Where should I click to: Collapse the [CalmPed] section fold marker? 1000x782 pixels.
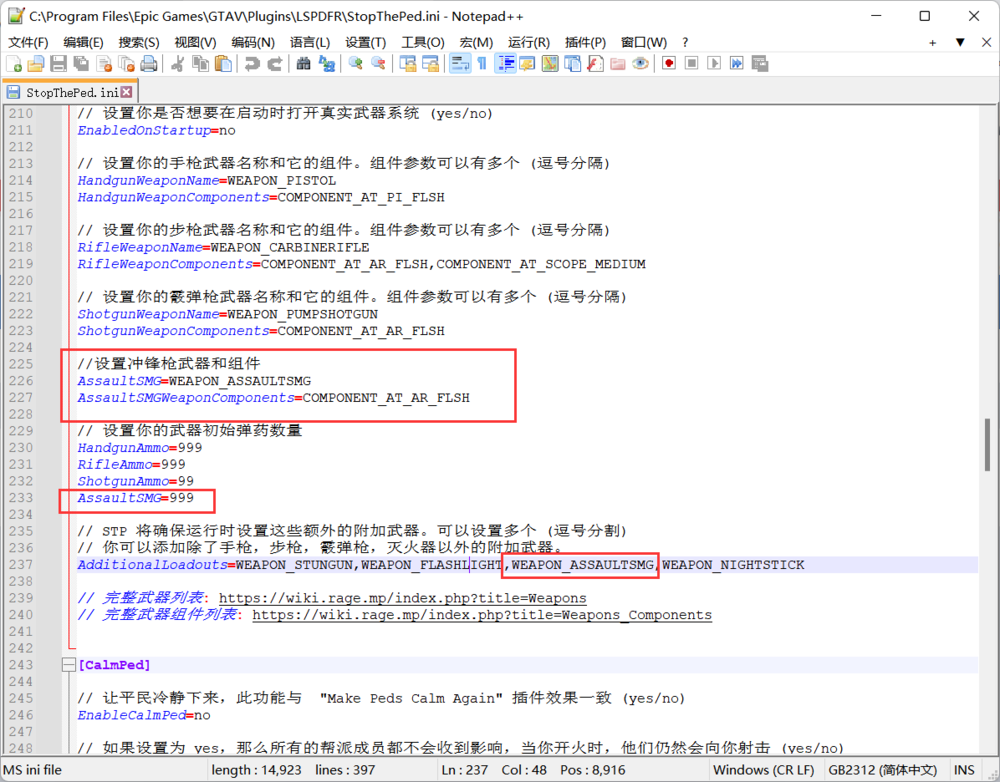click(67, 664)
